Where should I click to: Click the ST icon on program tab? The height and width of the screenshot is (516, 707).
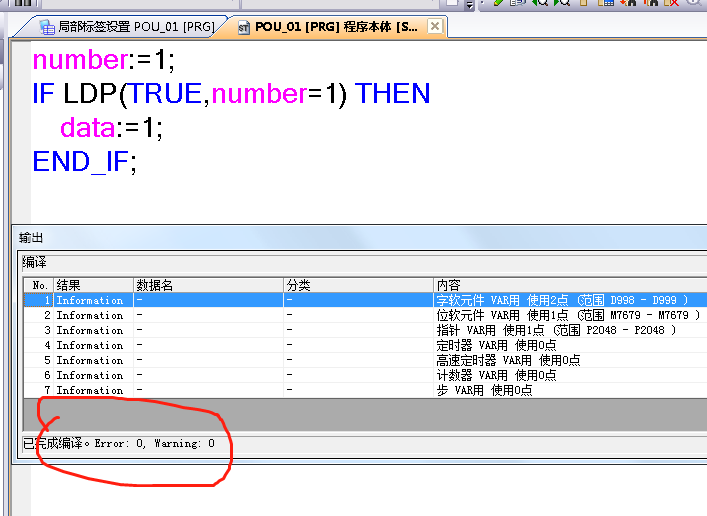point(244,27)
